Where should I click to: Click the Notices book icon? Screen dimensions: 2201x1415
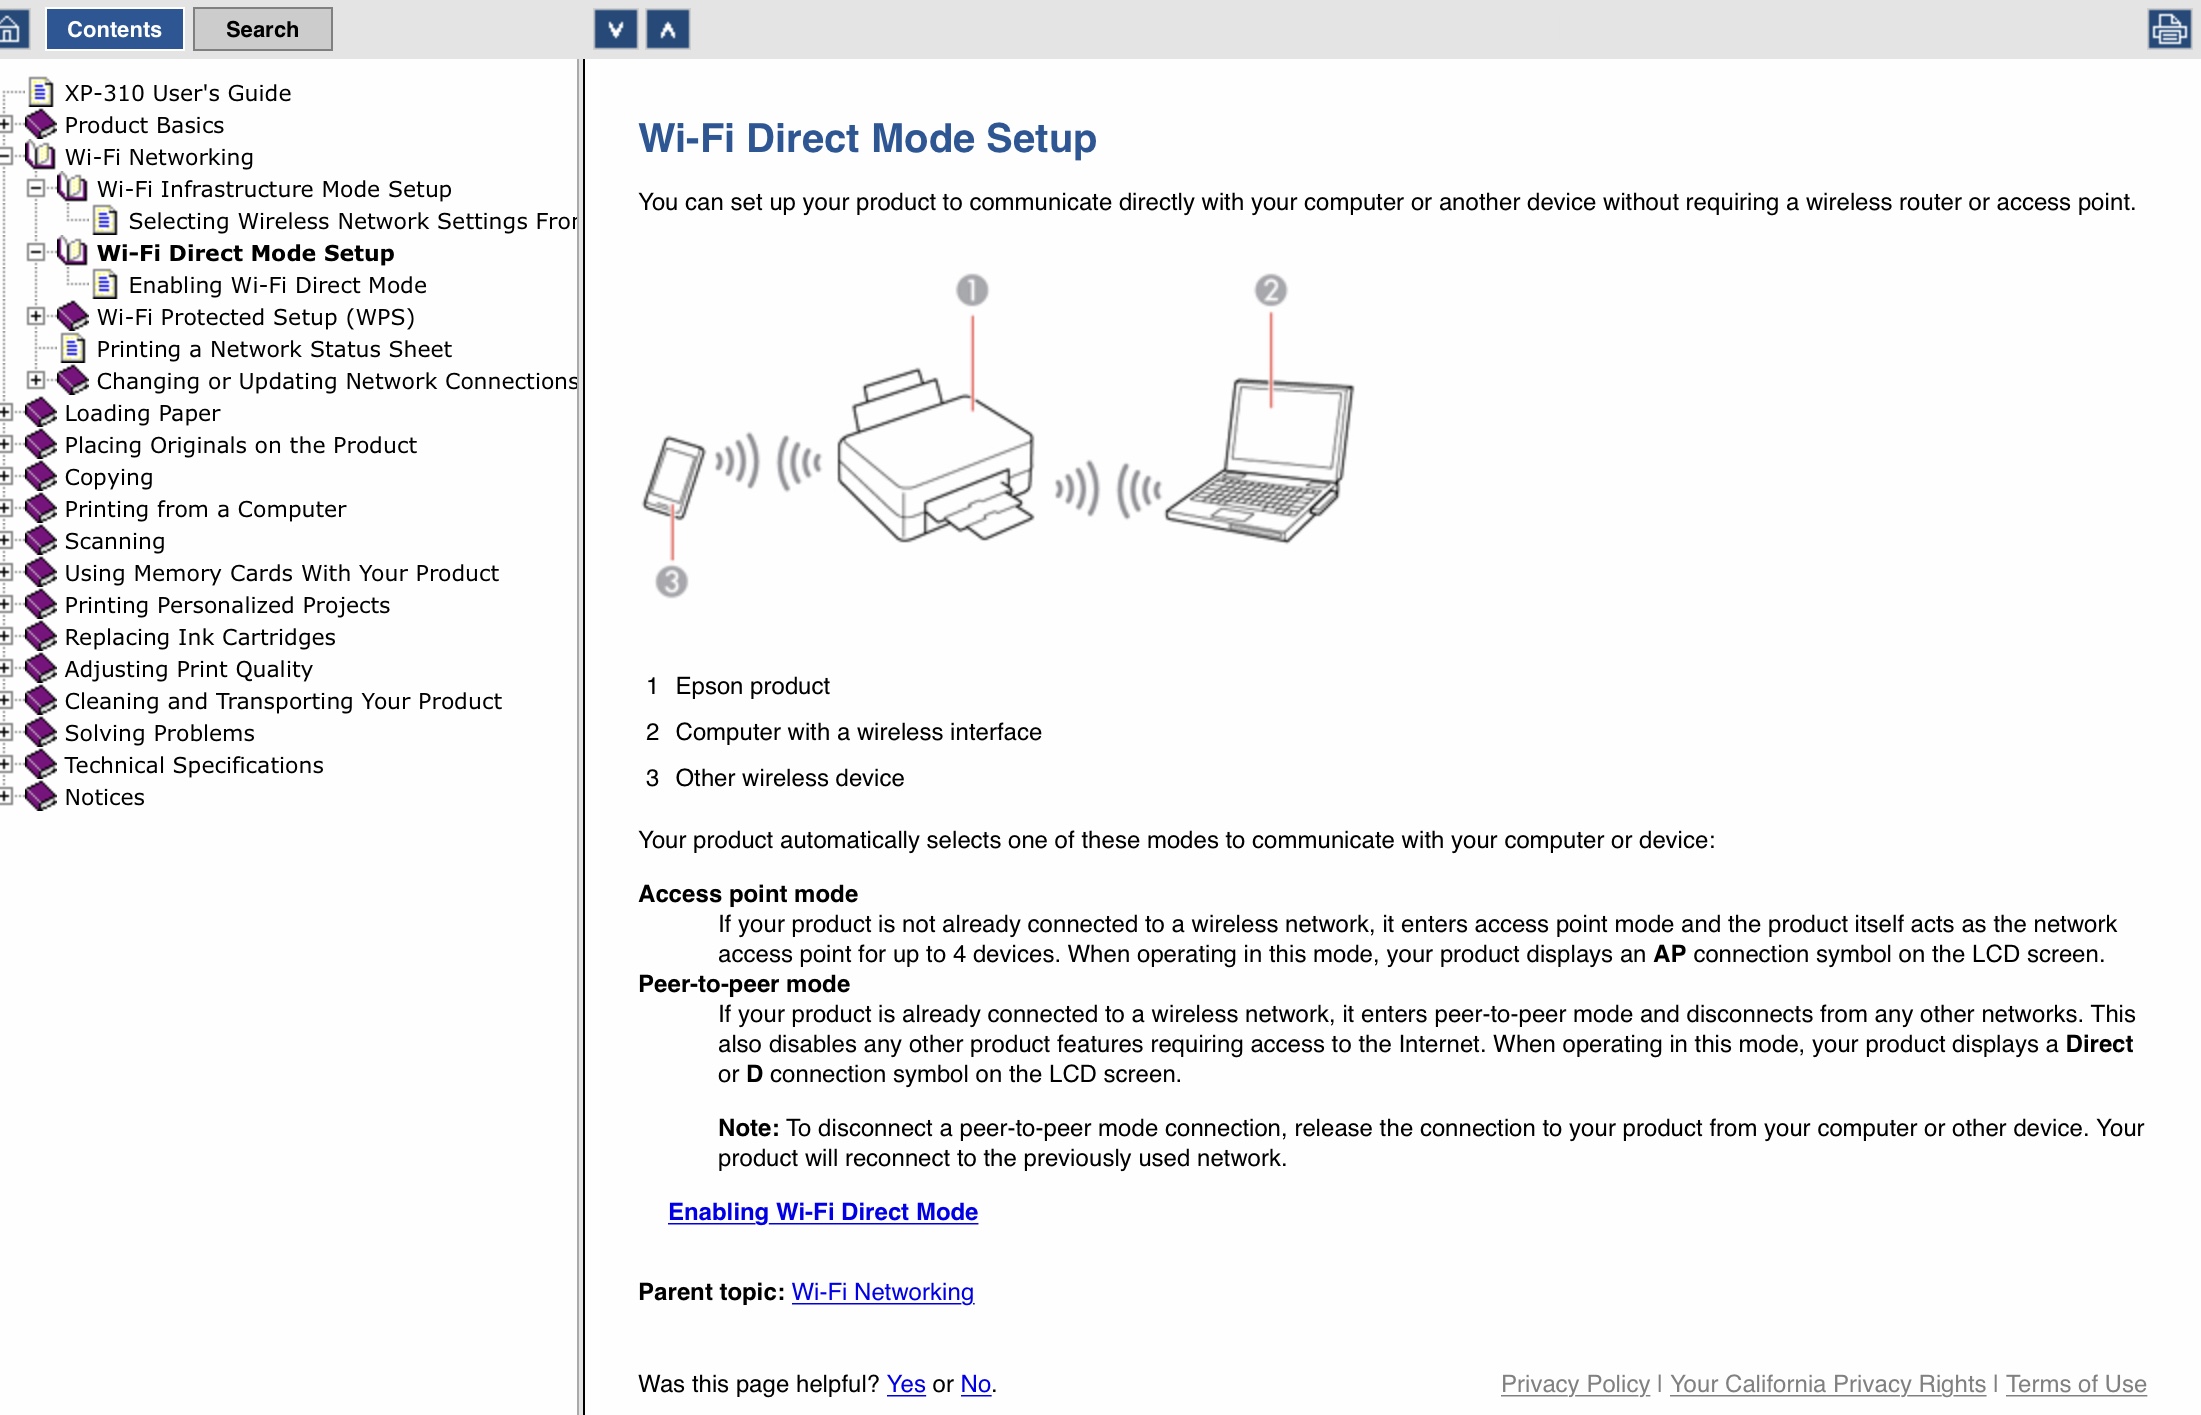[x=41, y=796]
